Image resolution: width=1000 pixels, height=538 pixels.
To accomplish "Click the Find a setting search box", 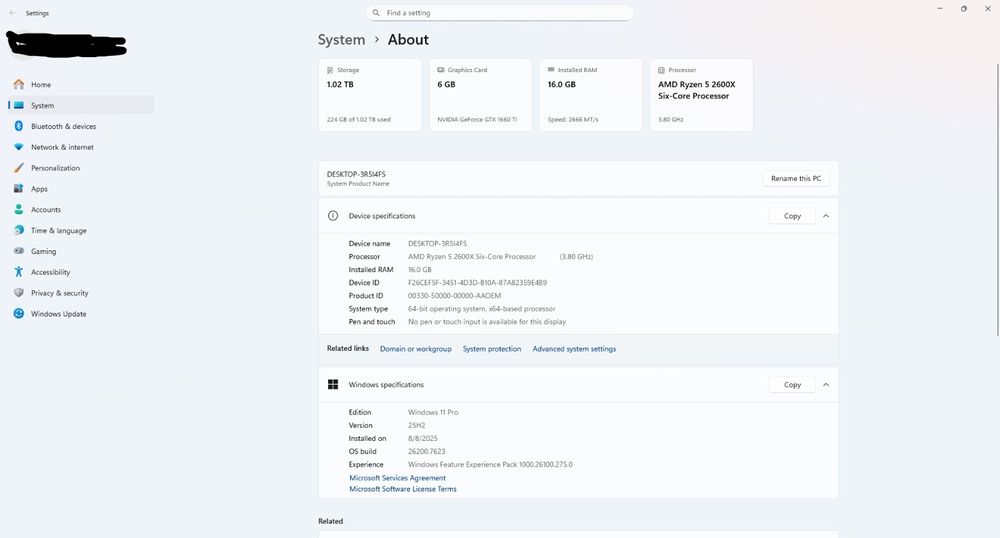I will (x=500, y=13).
